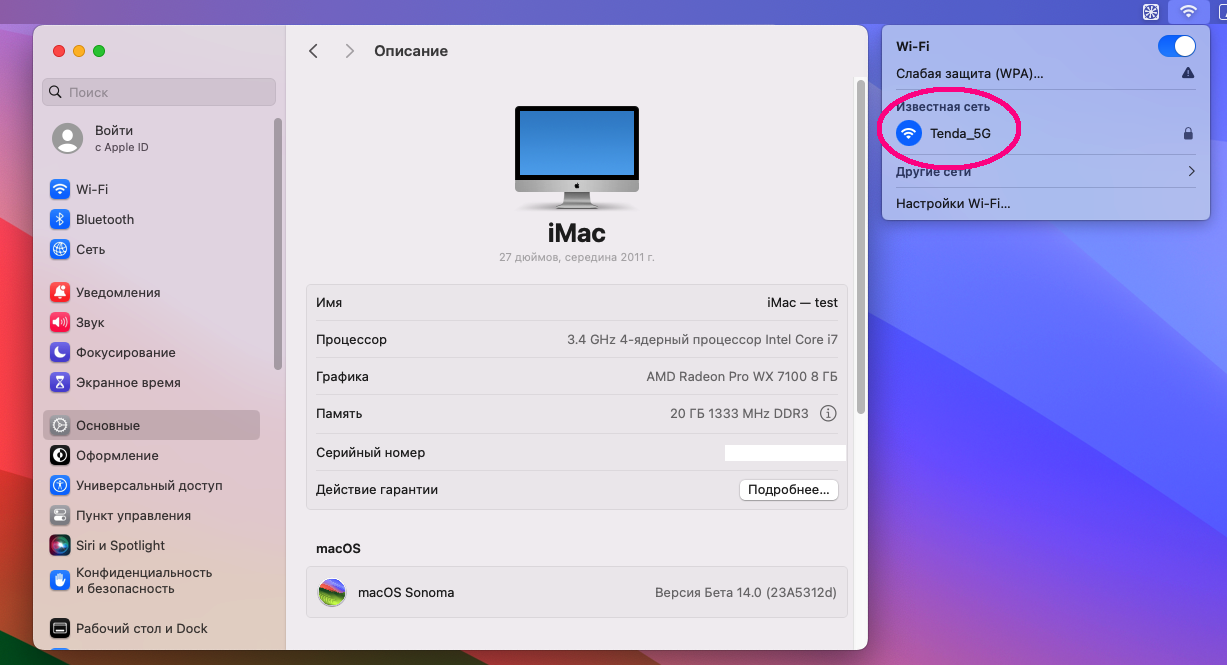This screenshot has height=665, width=1227.
Task: Select the Звук speaker icon
Action: pos(60,322)
